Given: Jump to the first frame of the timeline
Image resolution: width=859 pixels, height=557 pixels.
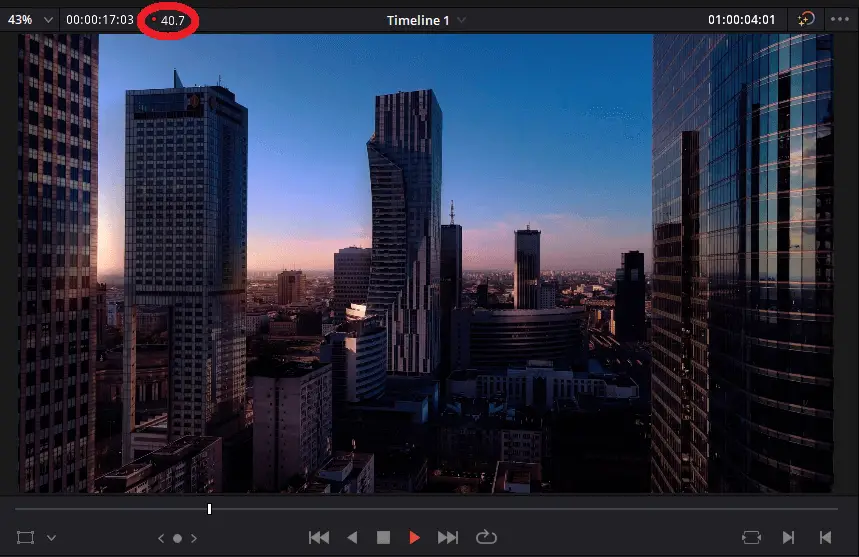Looking at the screenshot, I should click(x=319, y=538).
